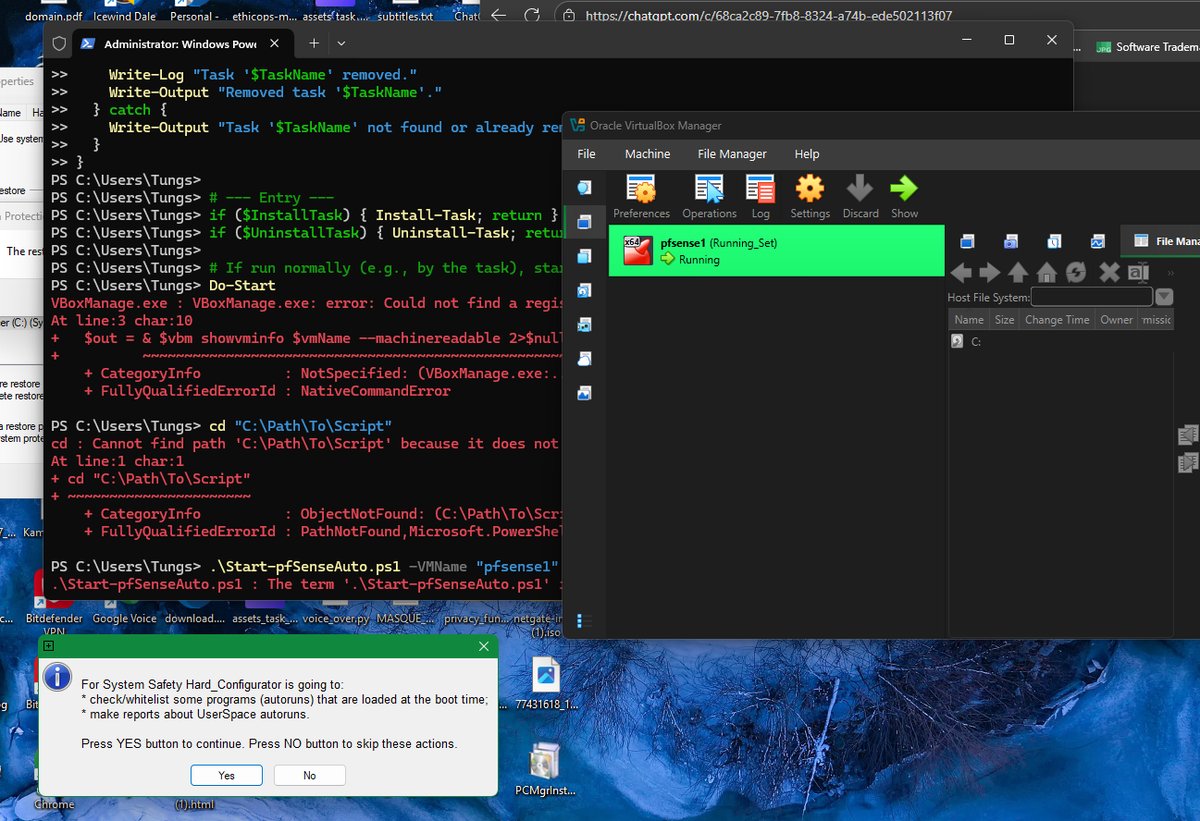Open the Operations toolbar icon in VirtualBox
This screenshot has height=821, width=1200.
[x=709, y=196]
